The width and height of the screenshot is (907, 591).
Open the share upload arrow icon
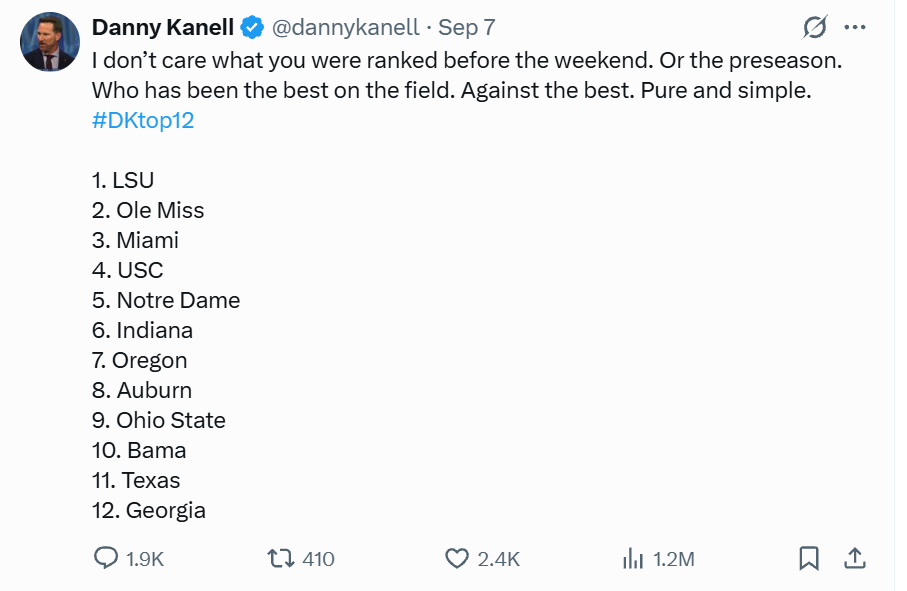pyautogui.click(x=855, y=559)
